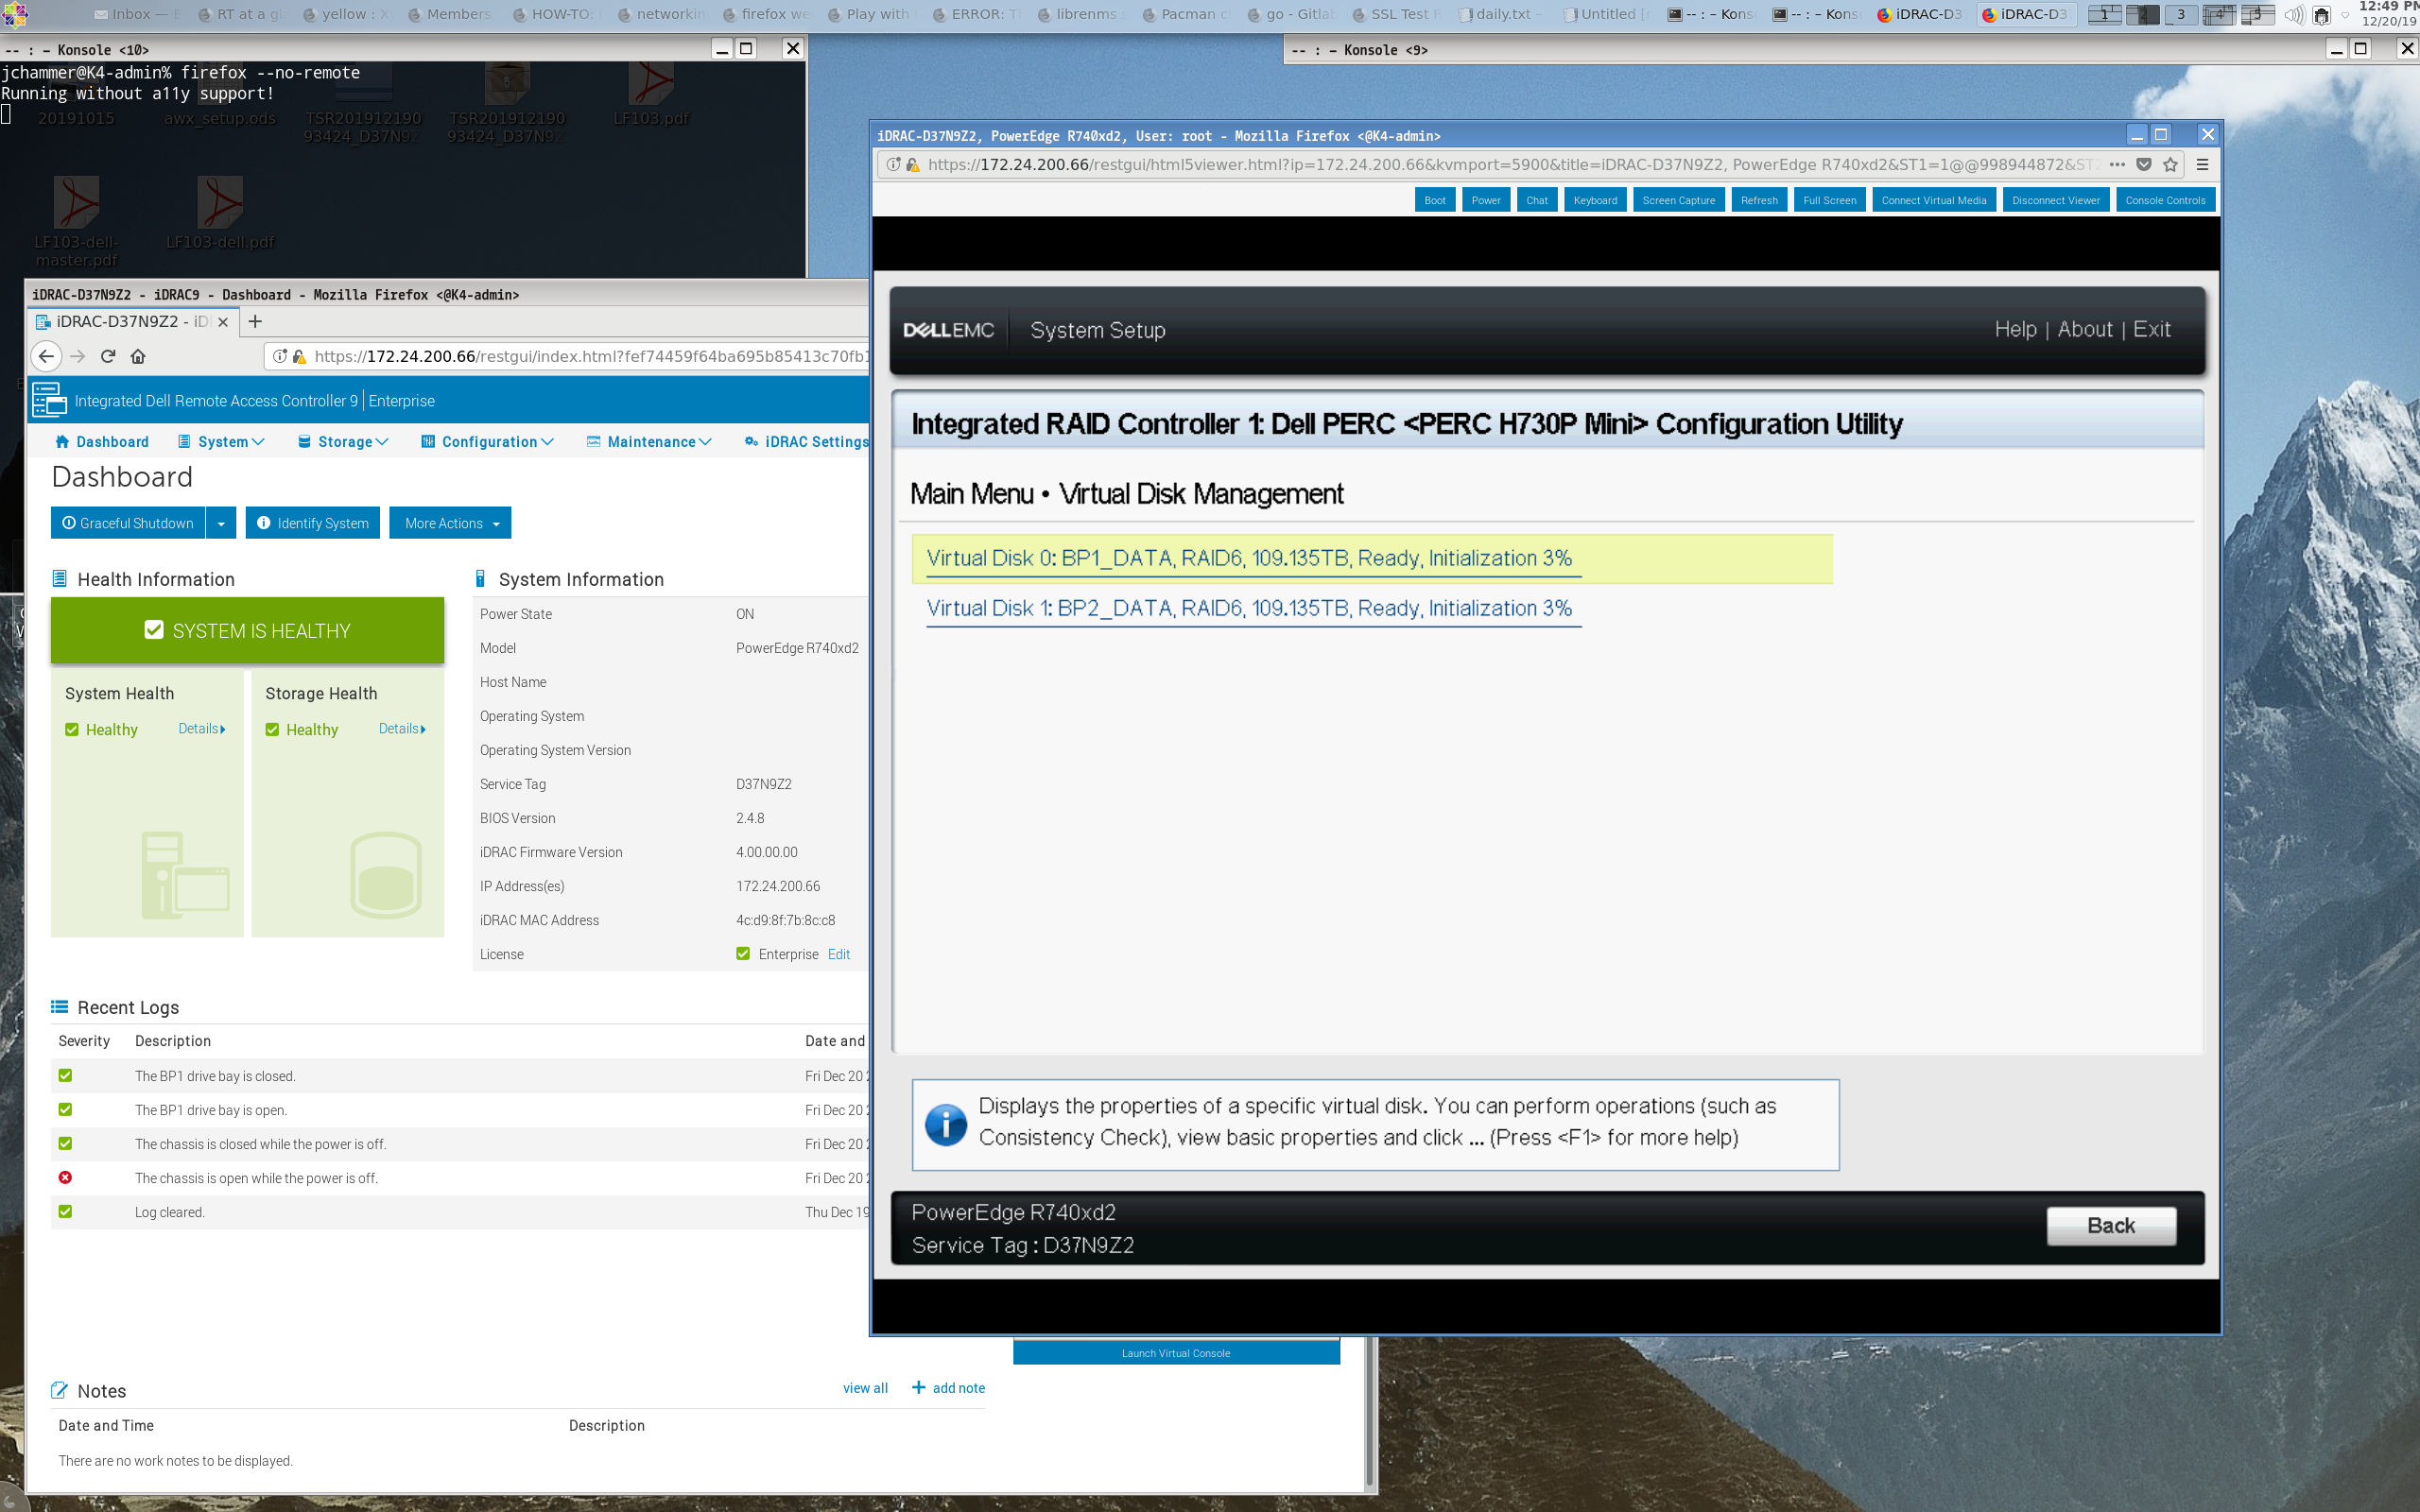Click add note link
The width and height of the screenshot is (2420, 1512).
(x=948, y=1388)
